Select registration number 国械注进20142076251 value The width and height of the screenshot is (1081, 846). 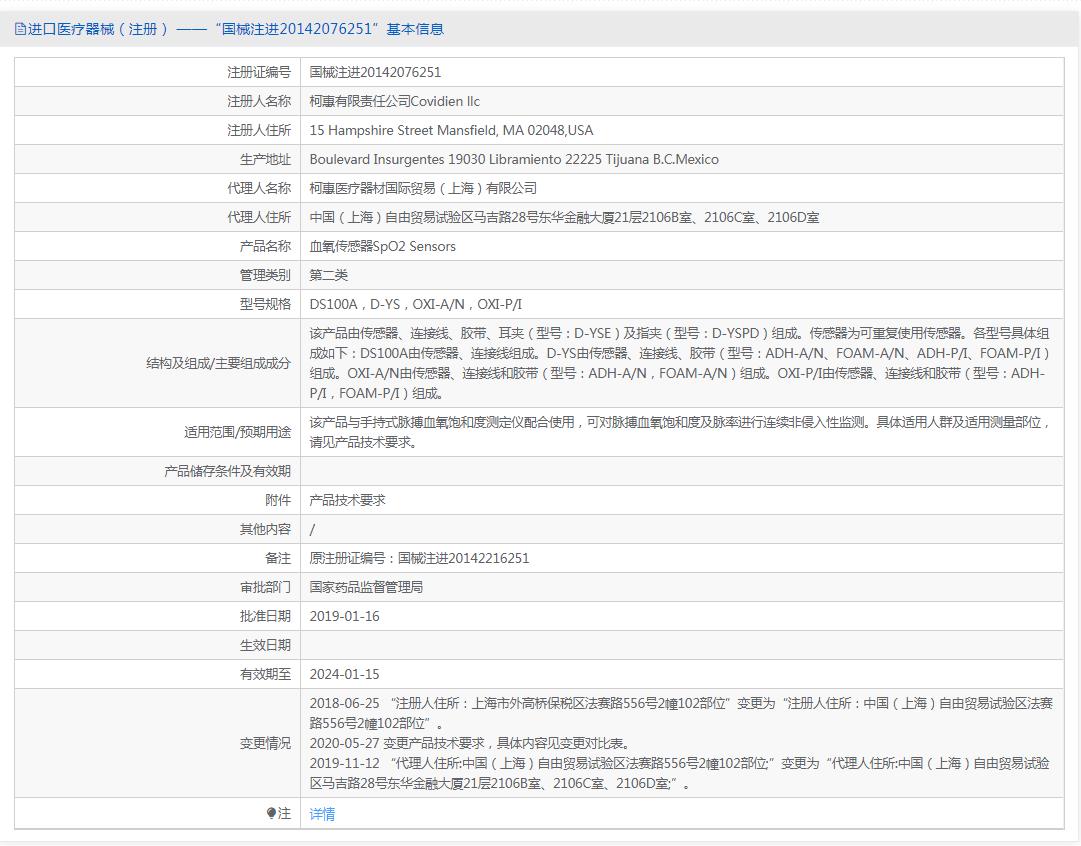point(375,72)
